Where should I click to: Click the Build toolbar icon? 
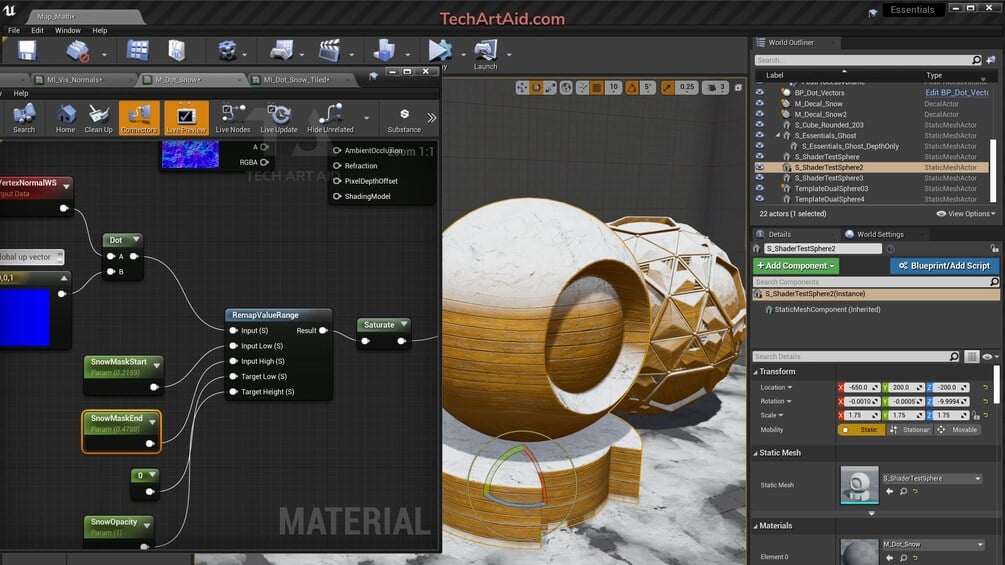(384, 50)
